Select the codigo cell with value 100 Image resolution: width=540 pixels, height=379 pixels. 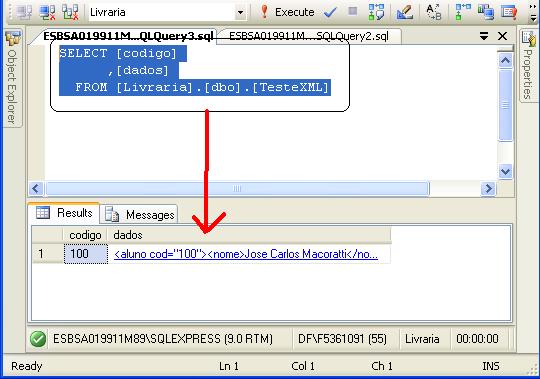[86, 254]
